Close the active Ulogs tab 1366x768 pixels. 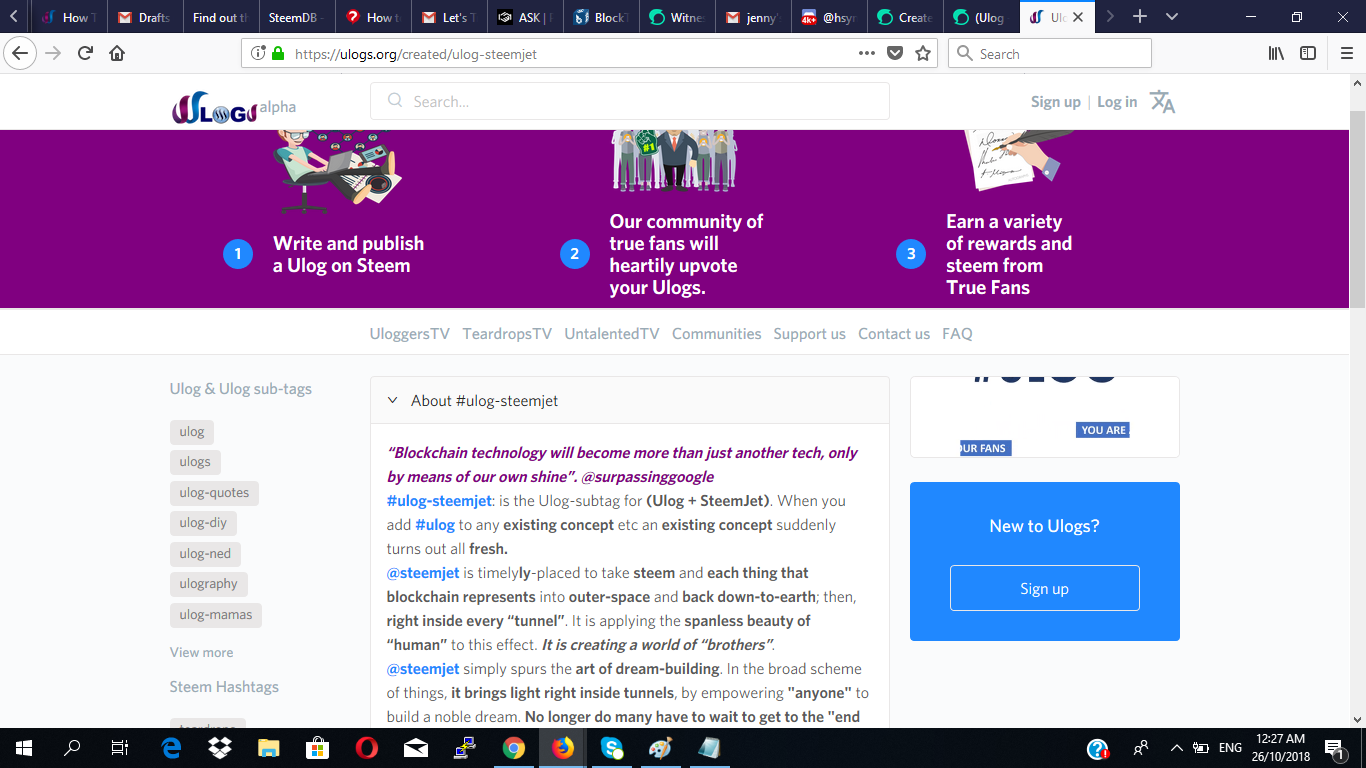point(1078,17)
